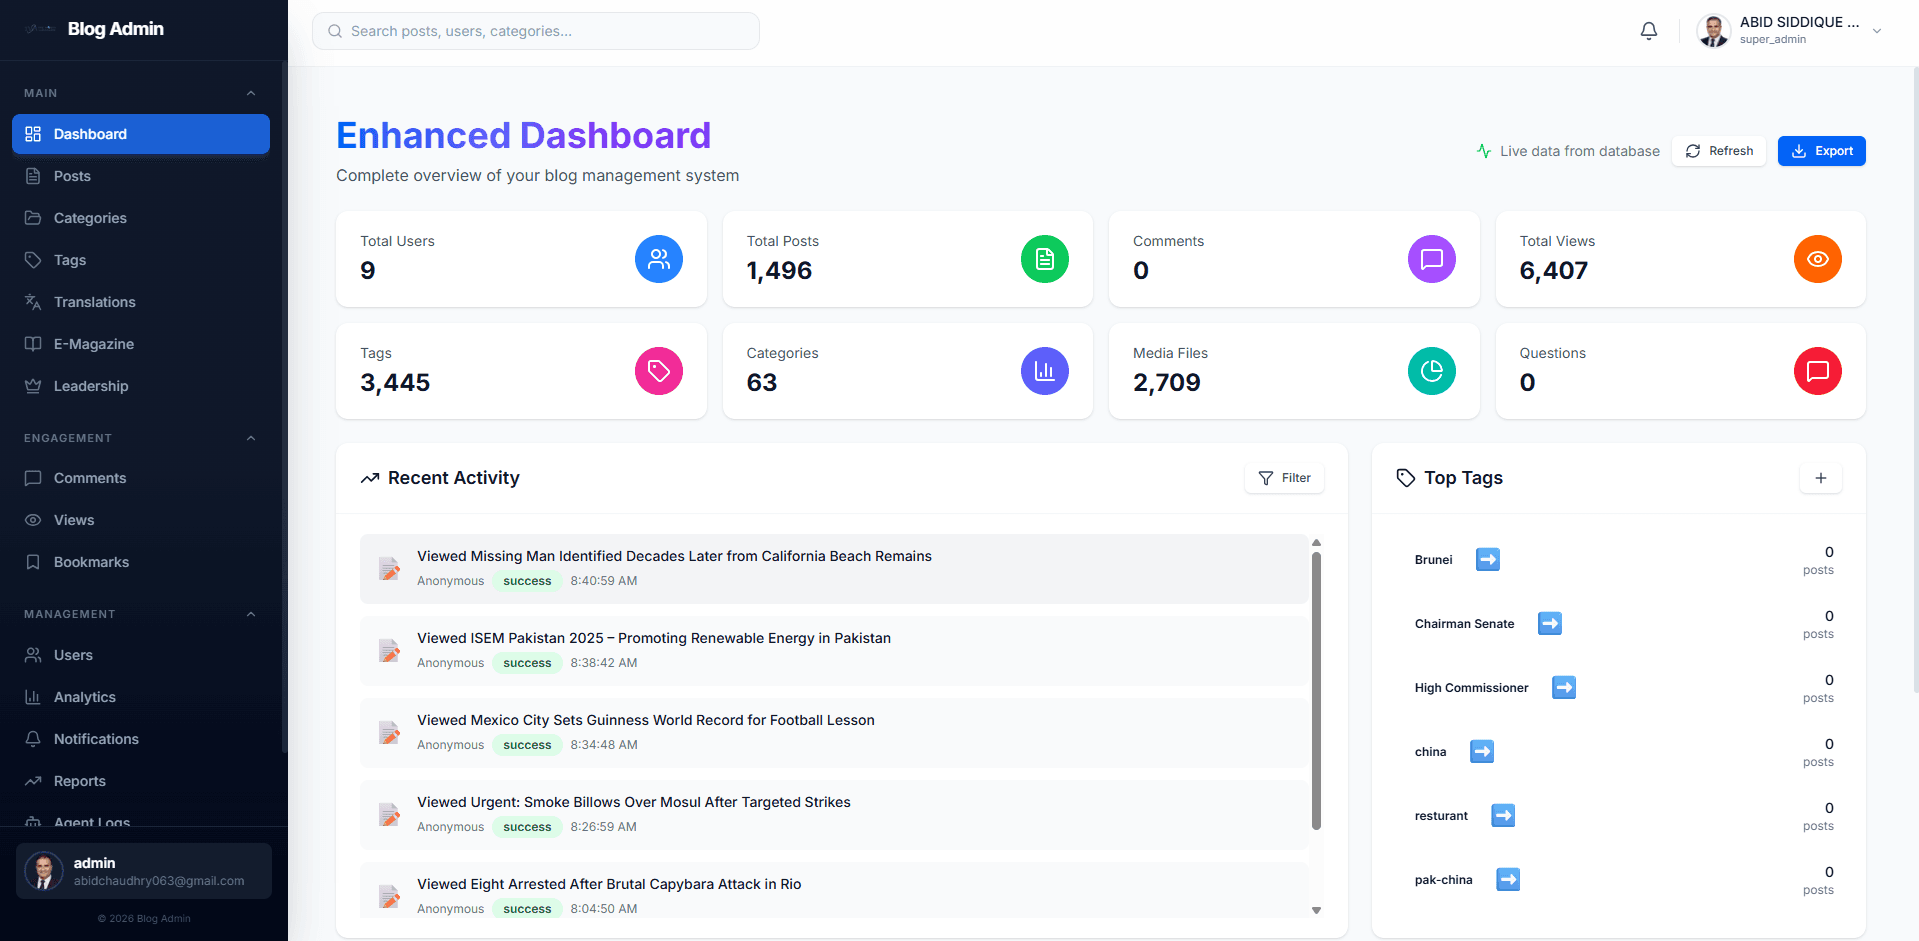Image resolution: width=1919 pixels, height=941 pixels.
Task: Open the Missing Man Identified activity entry
Action: [x=834, y=568]
